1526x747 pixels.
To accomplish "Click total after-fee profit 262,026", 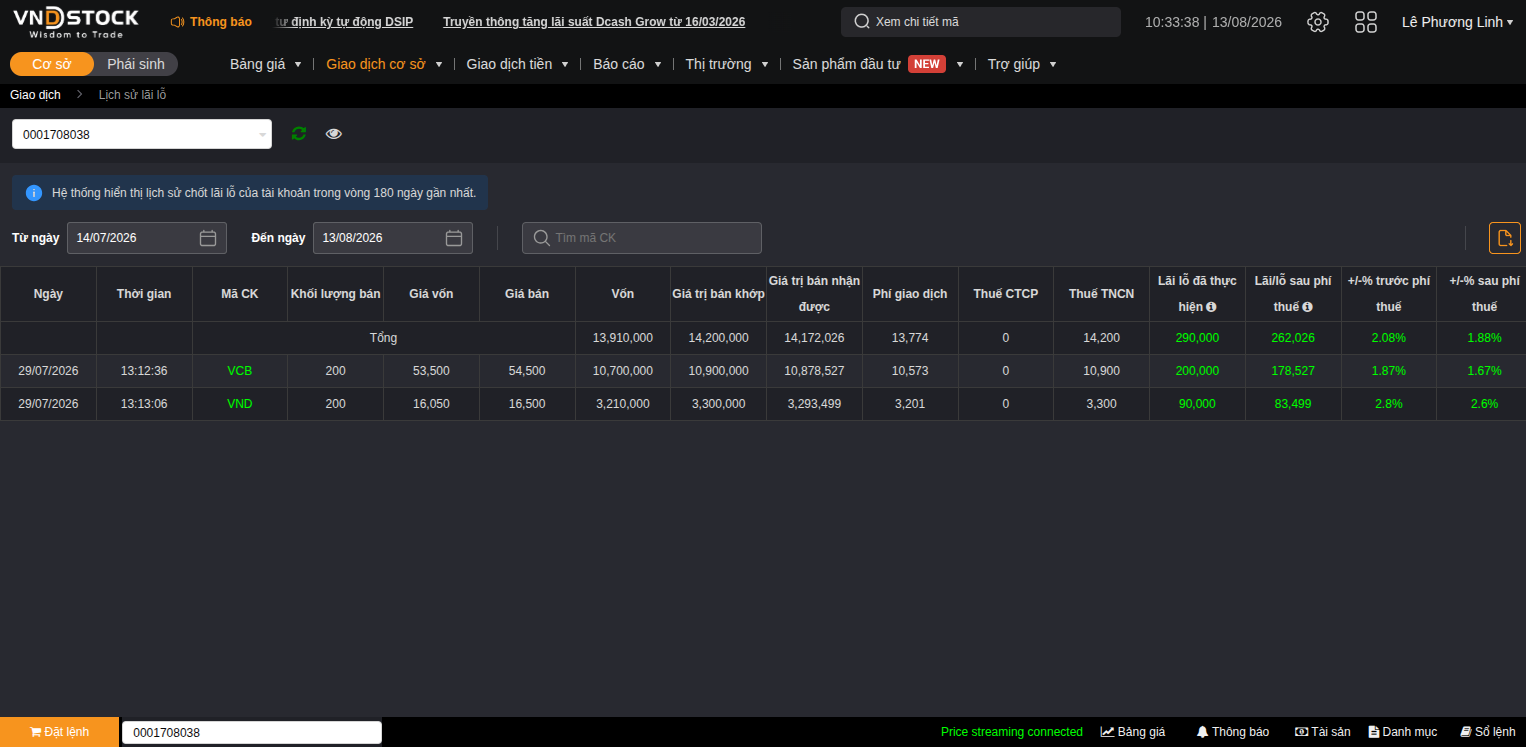I will (1293, 338).
